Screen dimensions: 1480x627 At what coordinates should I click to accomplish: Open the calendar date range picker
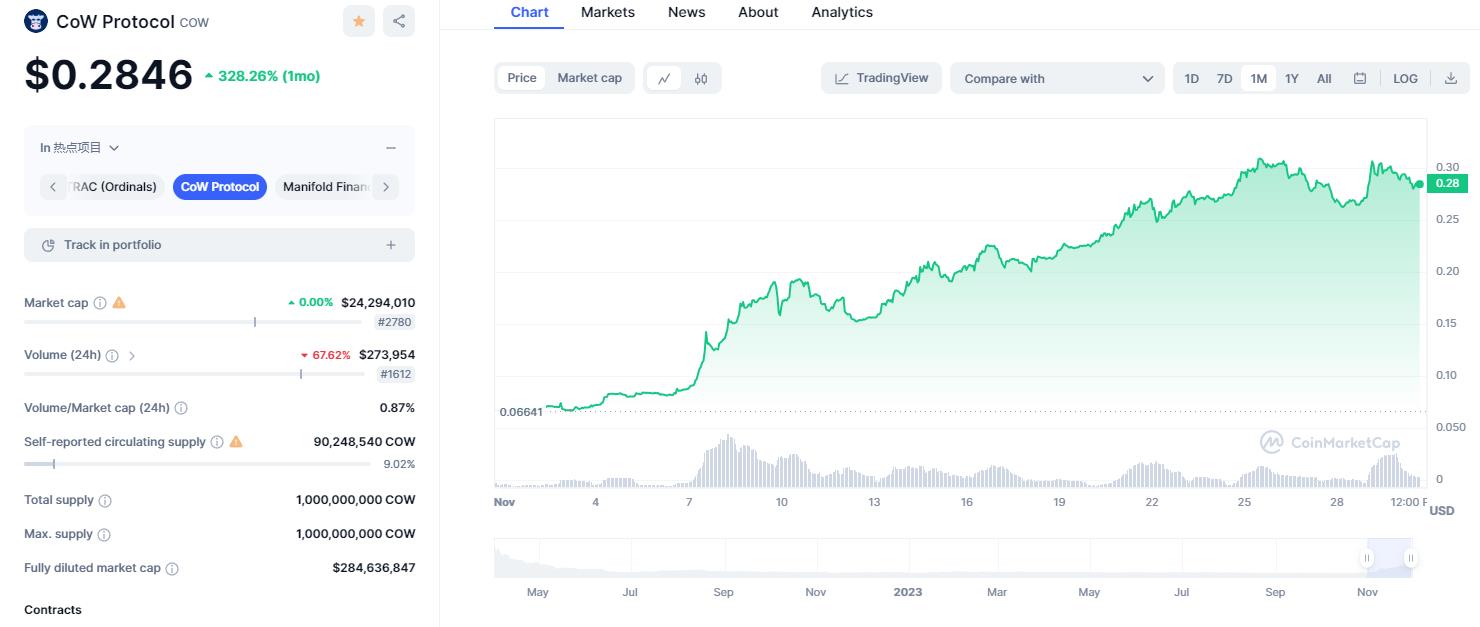(1360, 78)
